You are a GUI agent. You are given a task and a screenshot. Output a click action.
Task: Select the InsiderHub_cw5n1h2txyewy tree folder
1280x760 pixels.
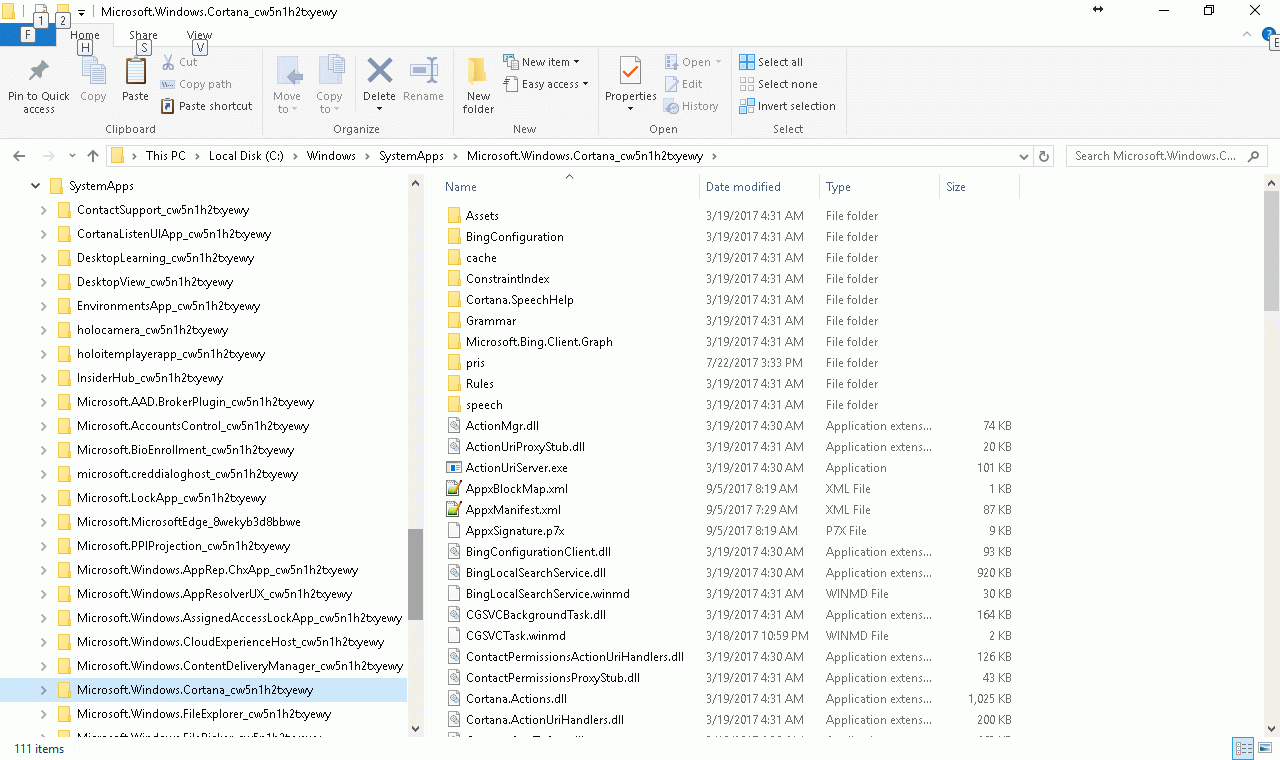pyautogui.click(x=150, y=378)
